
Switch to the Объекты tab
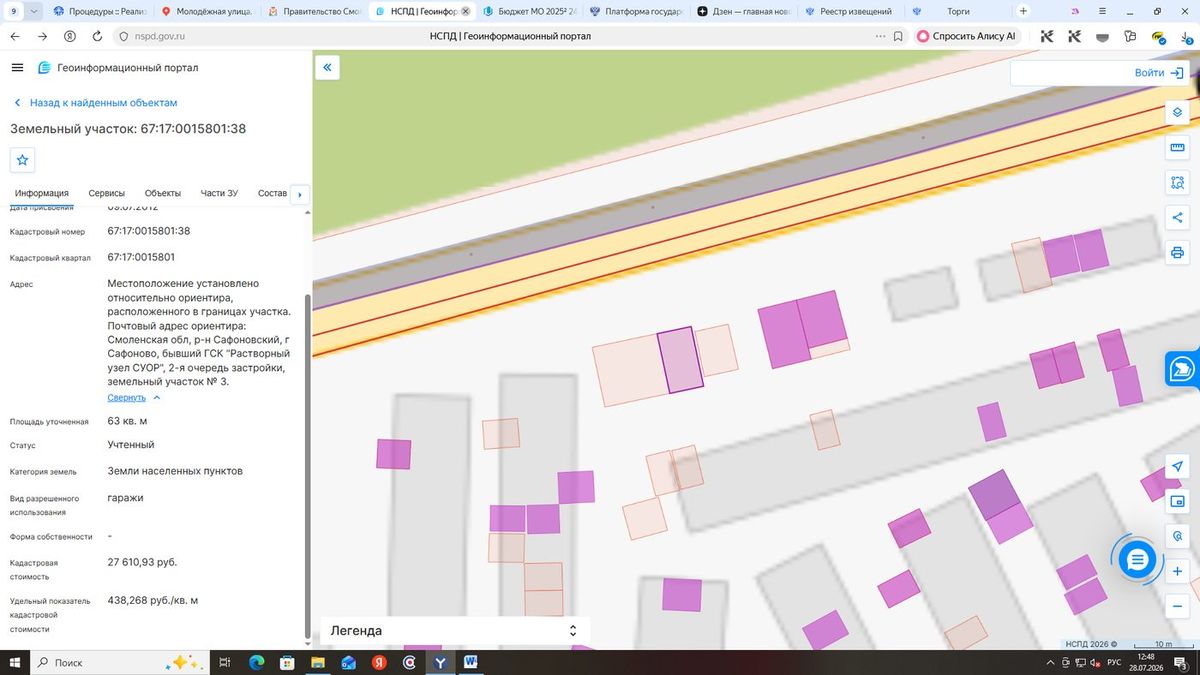pyautogui.click(x=163, y=193)
